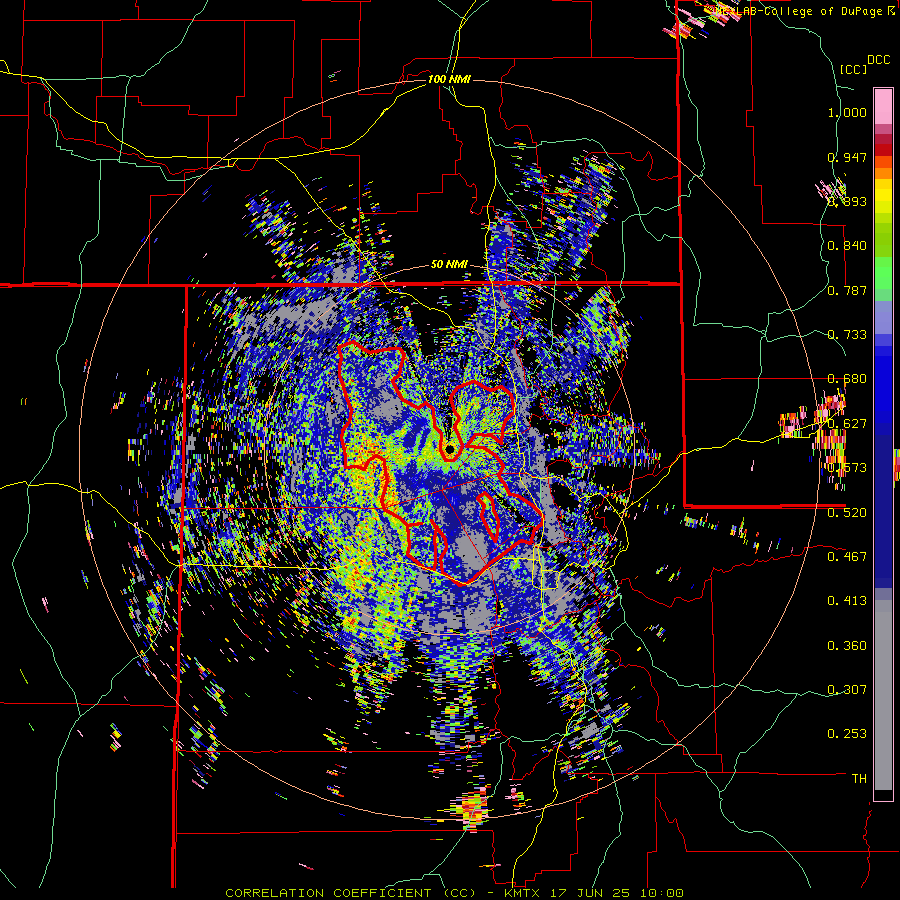Click the 10:00 timestamp in caption
900x900 pixels.
pyautogui.click(x=660, y=893)
